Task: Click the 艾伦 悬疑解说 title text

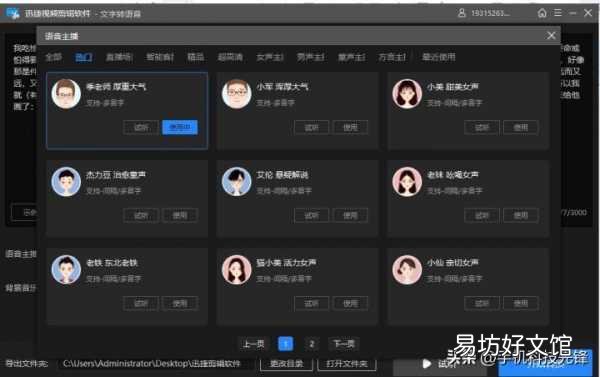Action: pos(282,175)
